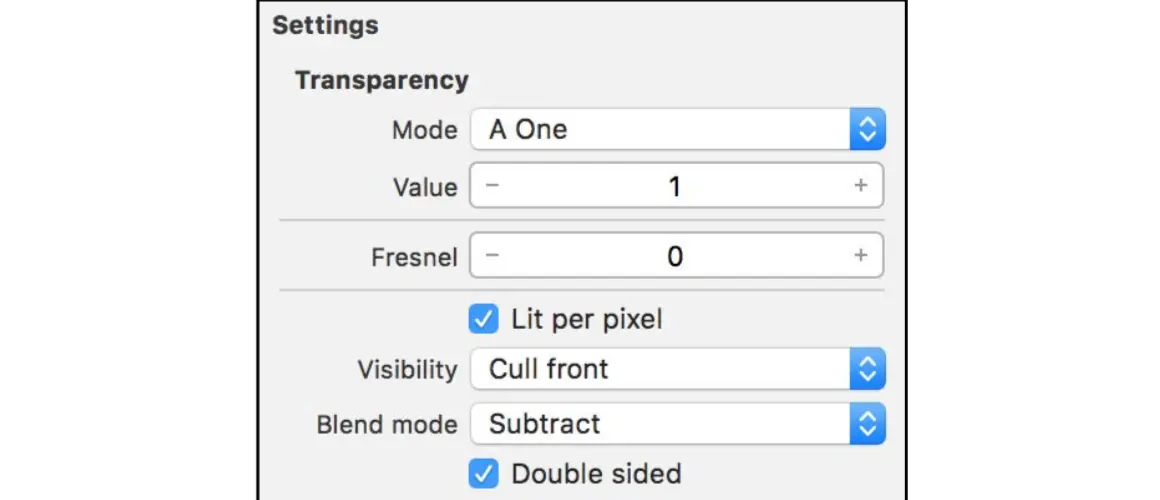The image size is (1160, 500).
Task: Uncheck the Double sided checkbox
Action: pos(483,474)
